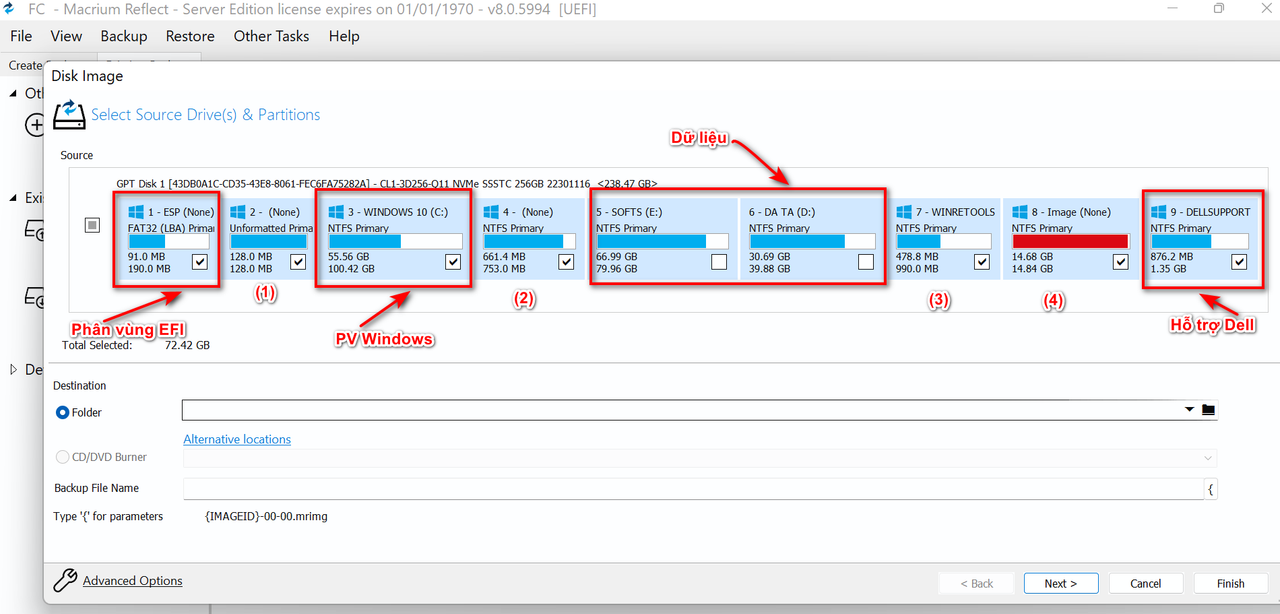Open the View menu

coord(66,36)
